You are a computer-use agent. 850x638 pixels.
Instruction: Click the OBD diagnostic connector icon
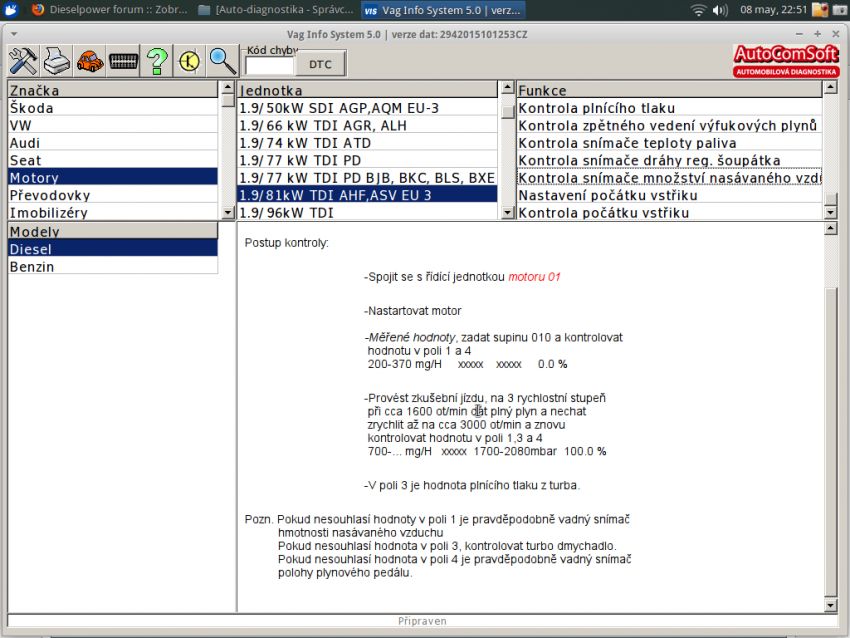coord(123,61)
